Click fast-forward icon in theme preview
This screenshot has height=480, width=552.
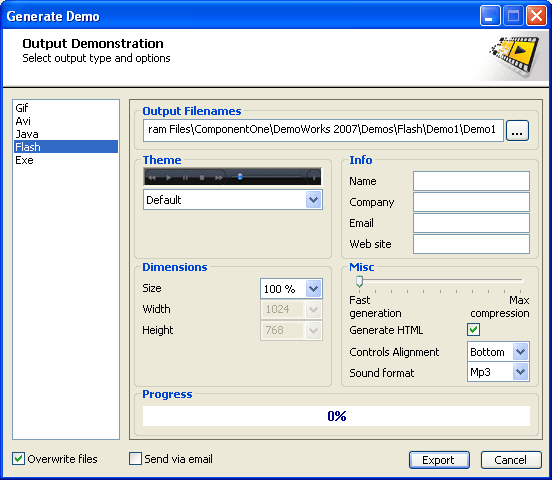pos(219,177)
